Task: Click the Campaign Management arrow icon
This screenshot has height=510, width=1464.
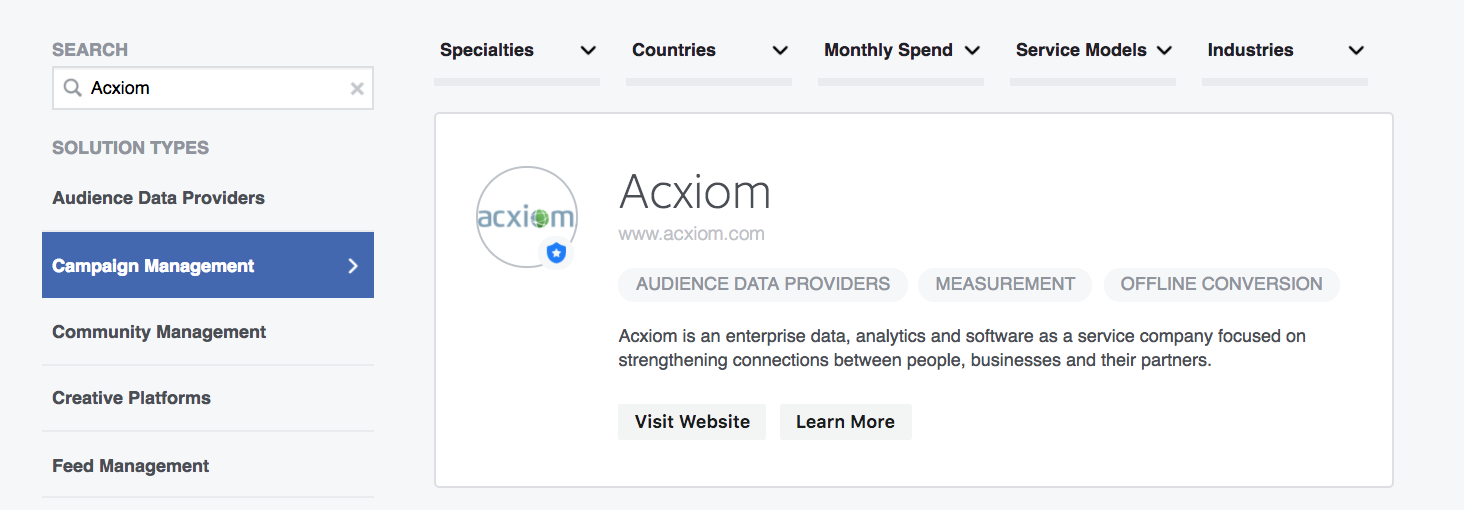Action: (352, 266)
